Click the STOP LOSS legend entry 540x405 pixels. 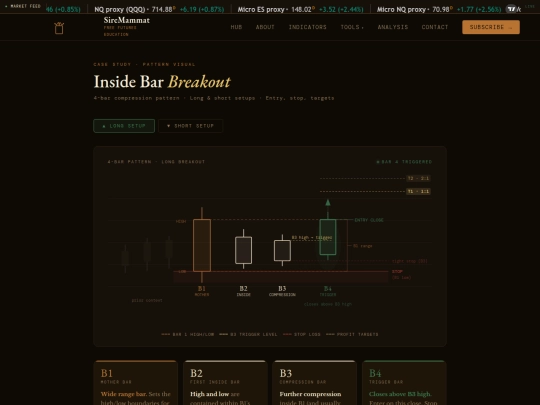click(302, 334)
